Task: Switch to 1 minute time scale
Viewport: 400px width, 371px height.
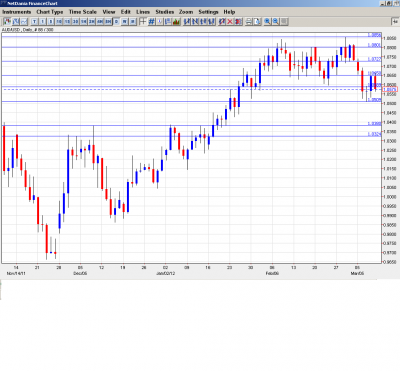Action: 43,22
